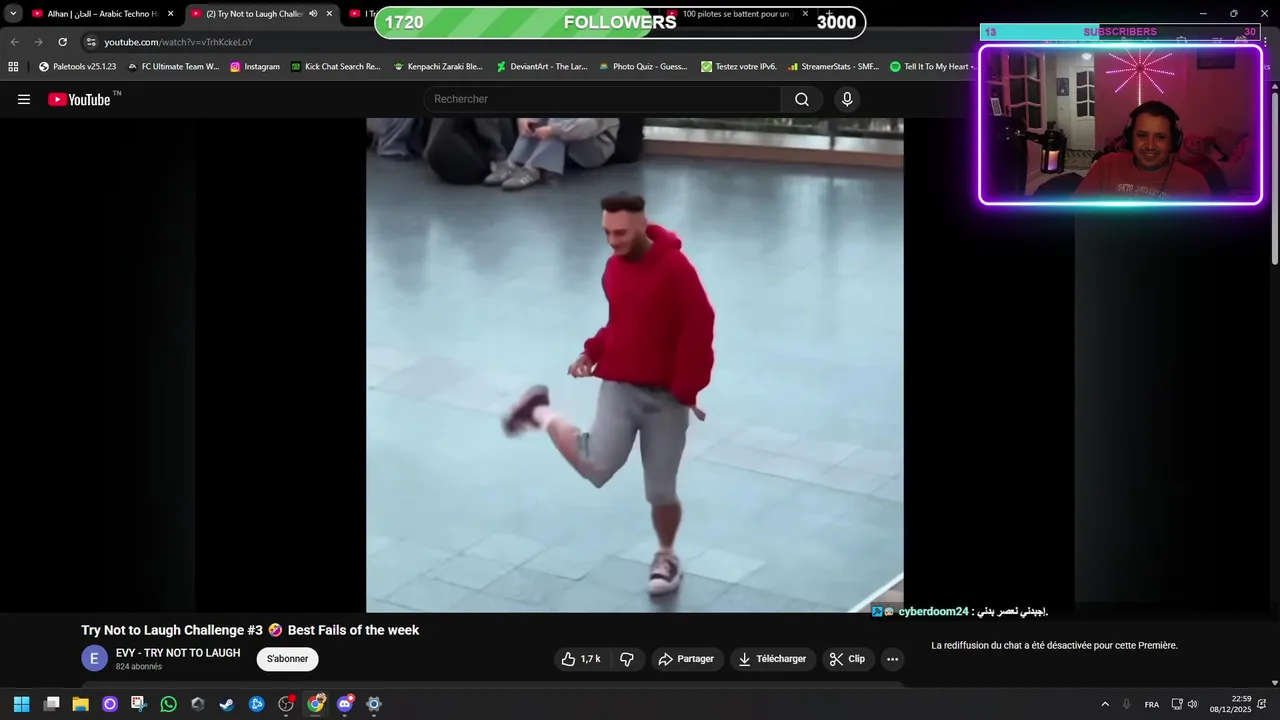Open the Partager share option
Viewport: 1280px width, 720px height.
[x=687, y=659]
